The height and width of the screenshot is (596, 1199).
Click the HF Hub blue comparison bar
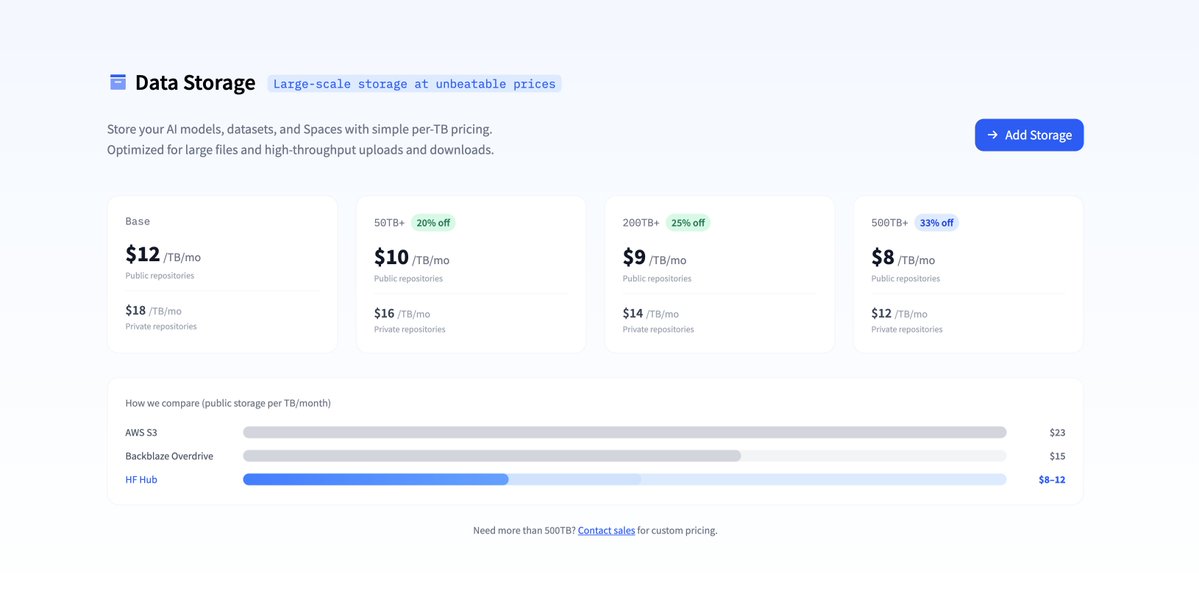click(375, 480)
